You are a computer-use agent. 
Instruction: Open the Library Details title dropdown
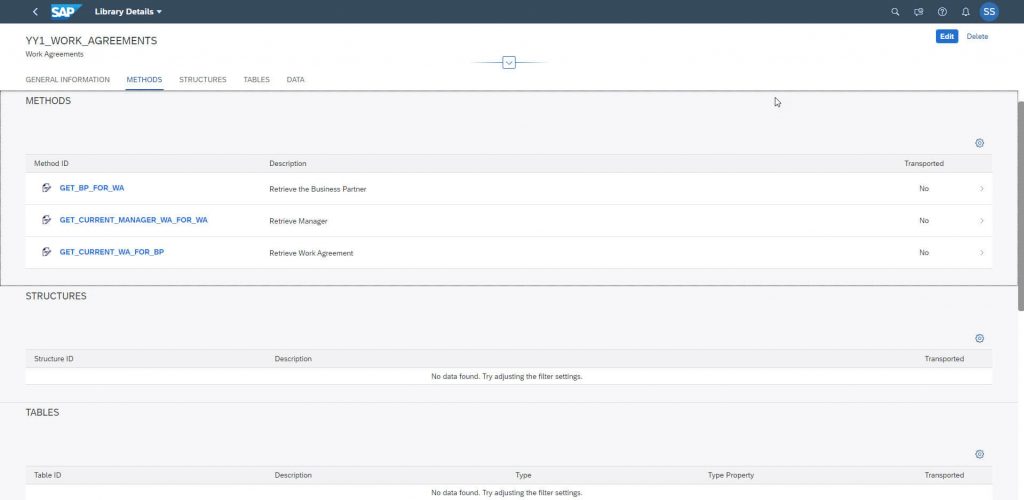coord(128,12)
